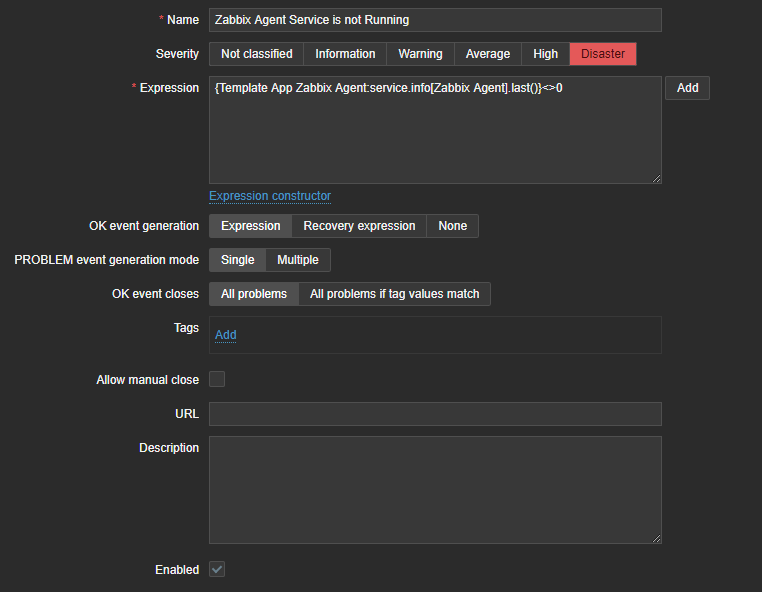Click the URL input field
Image resolution: width=762 pixels, height=592 pixels.
click(435, 414)
